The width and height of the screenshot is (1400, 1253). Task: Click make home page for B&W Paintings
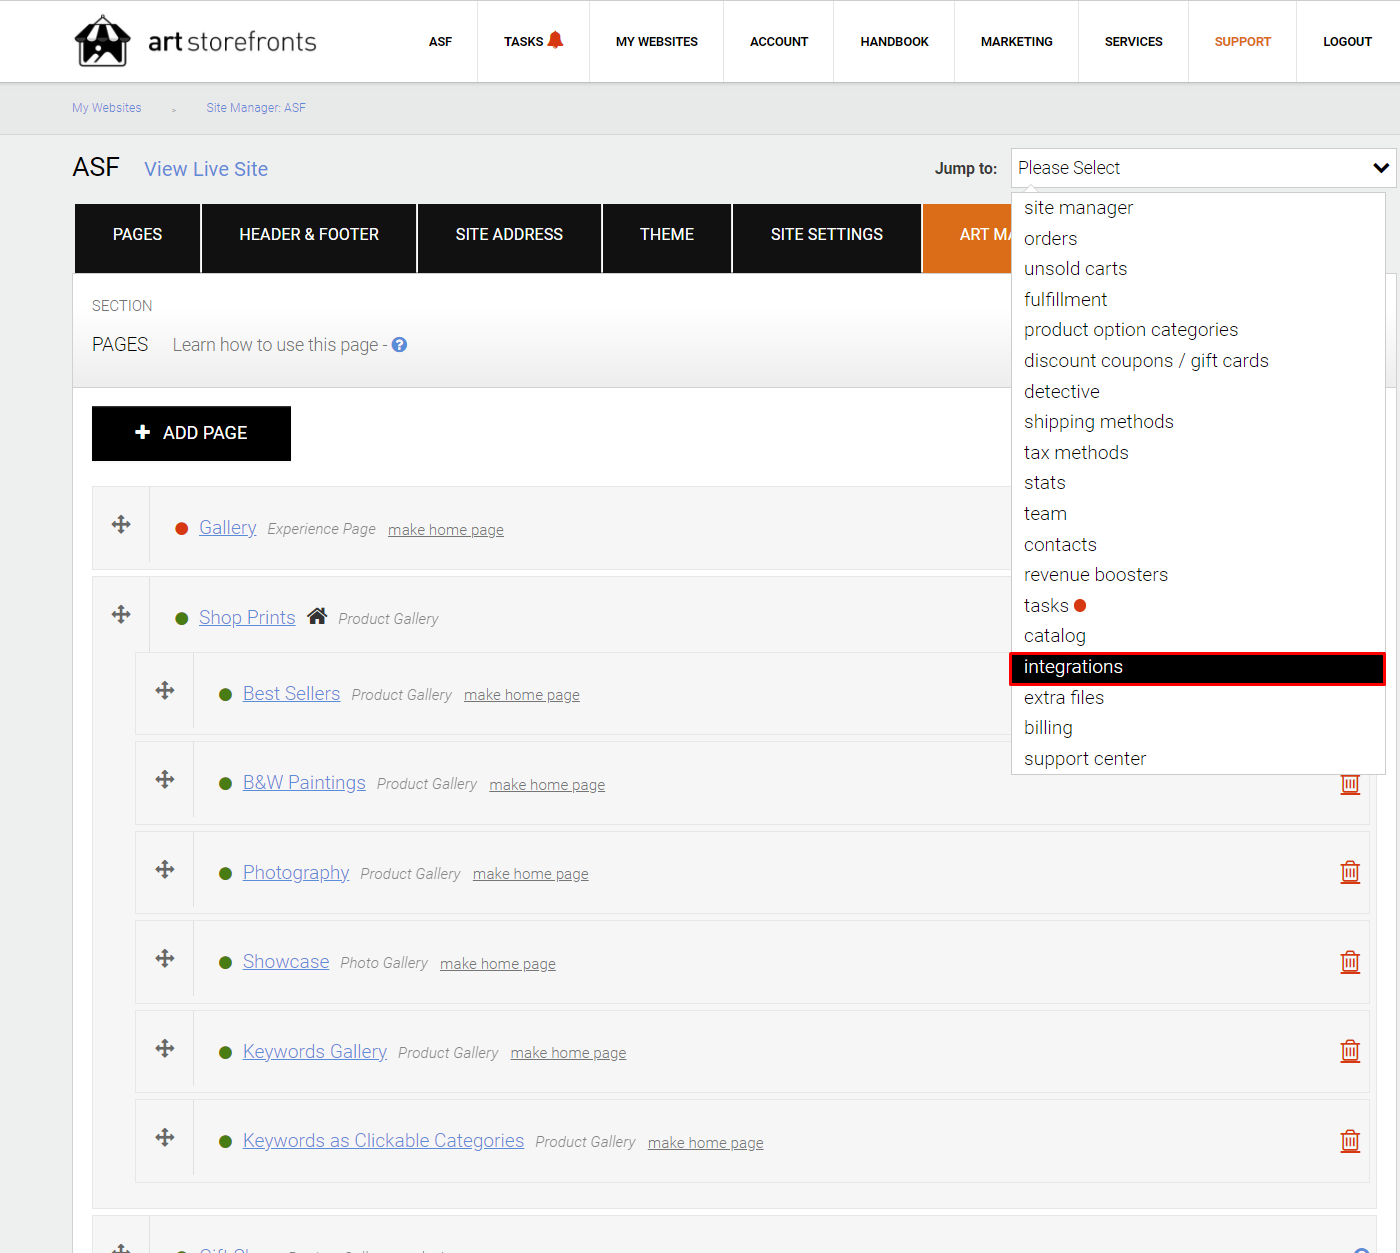[547, 785]
